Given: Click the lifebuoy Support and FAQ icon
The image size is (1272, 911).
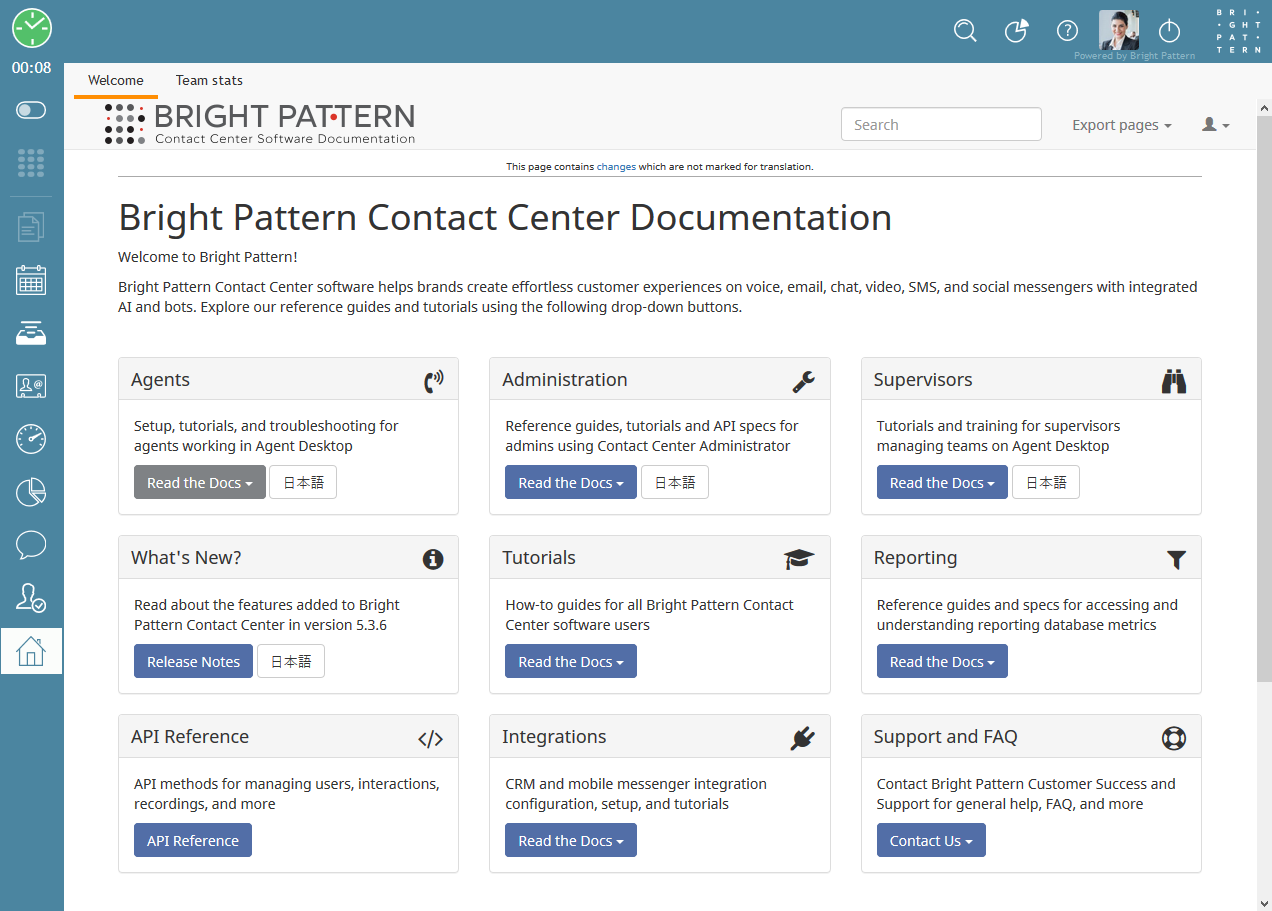Looking at the screenshot, I should click(1174, 738).
